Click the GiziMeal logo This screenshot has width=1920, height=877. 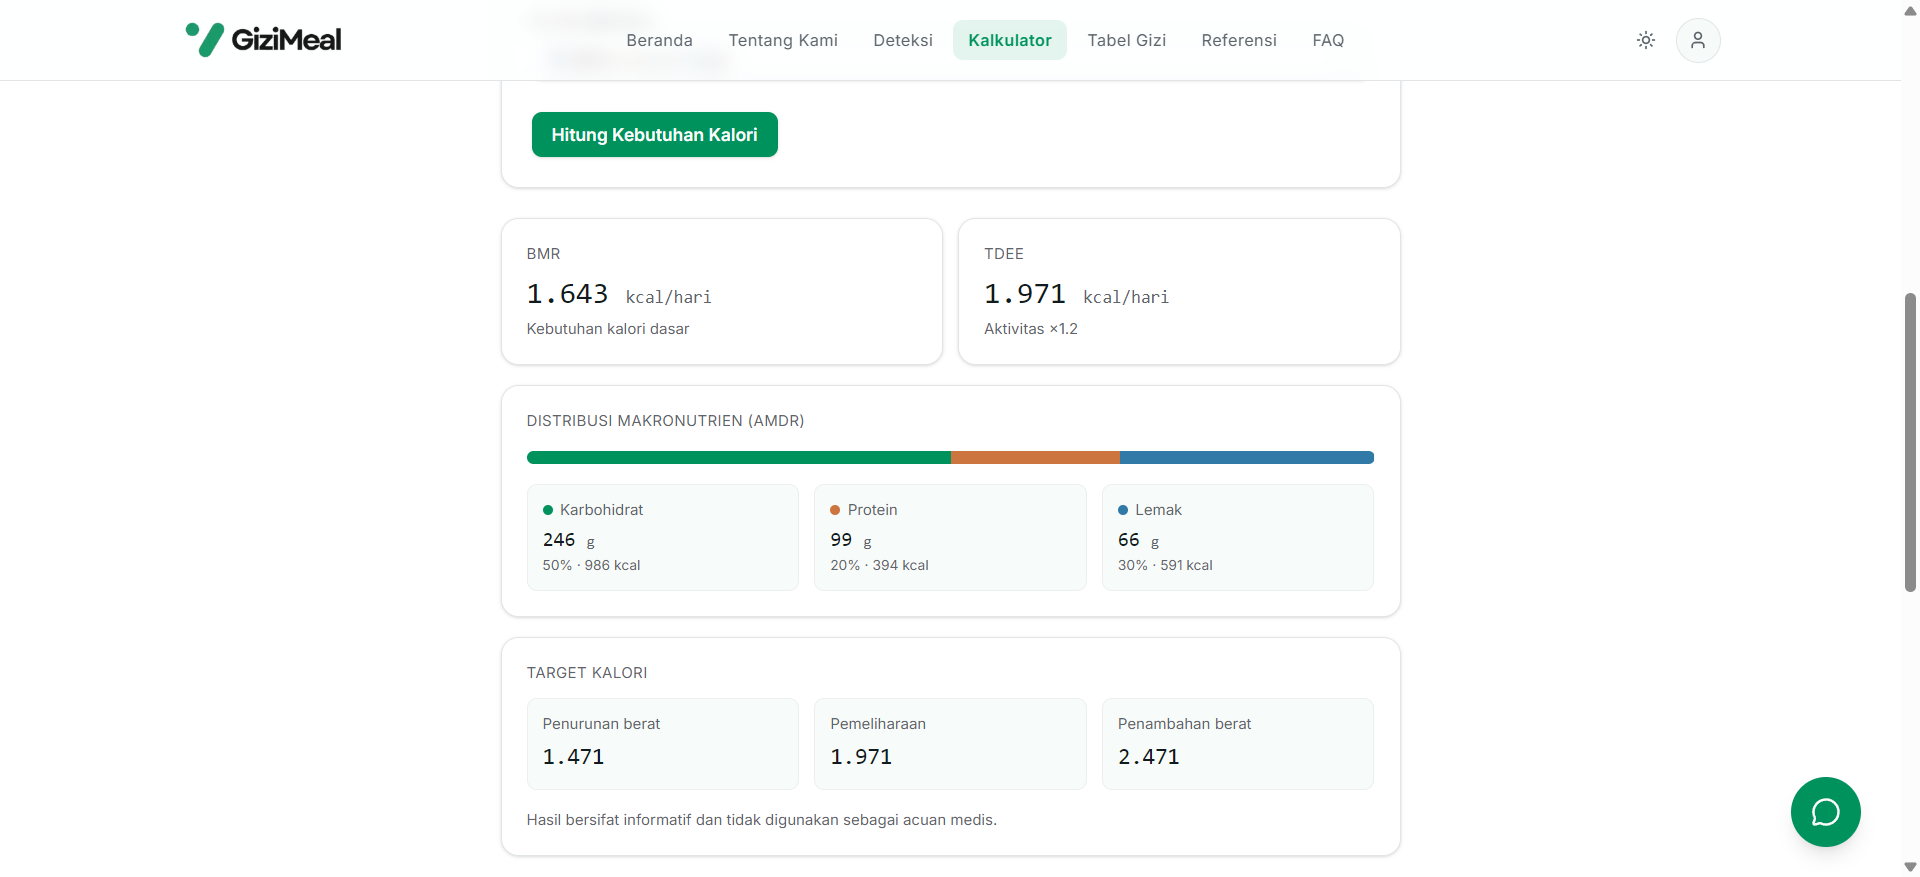point(264,40)
